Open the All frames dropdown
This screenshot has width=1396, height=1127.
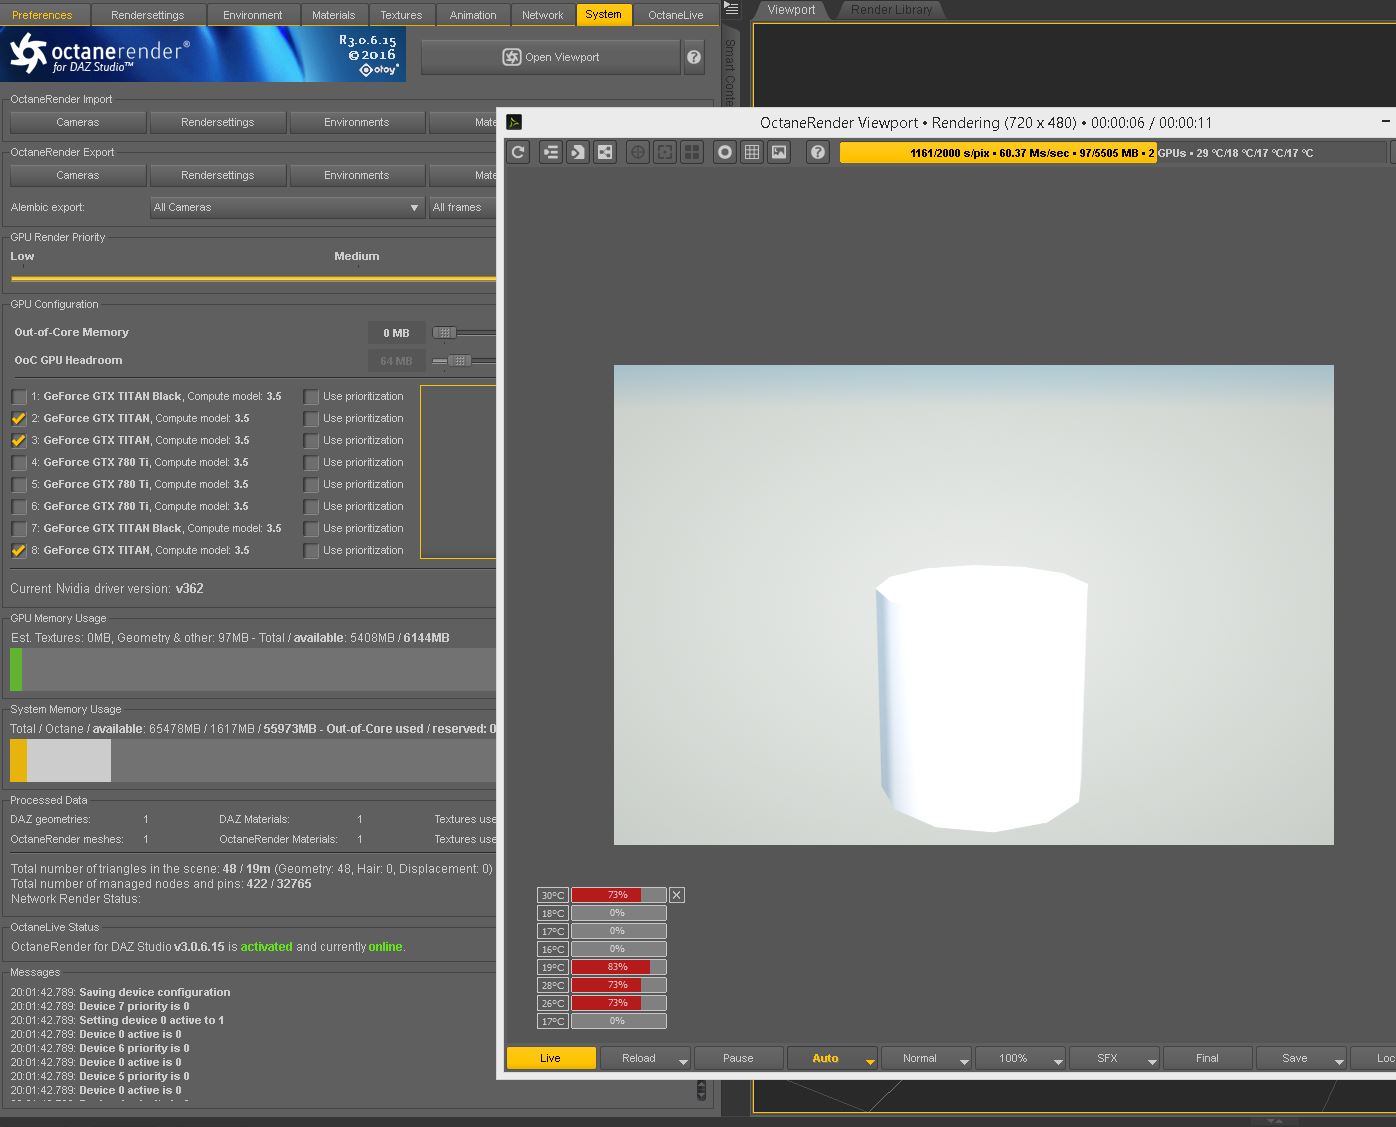[x=462, y=207]
